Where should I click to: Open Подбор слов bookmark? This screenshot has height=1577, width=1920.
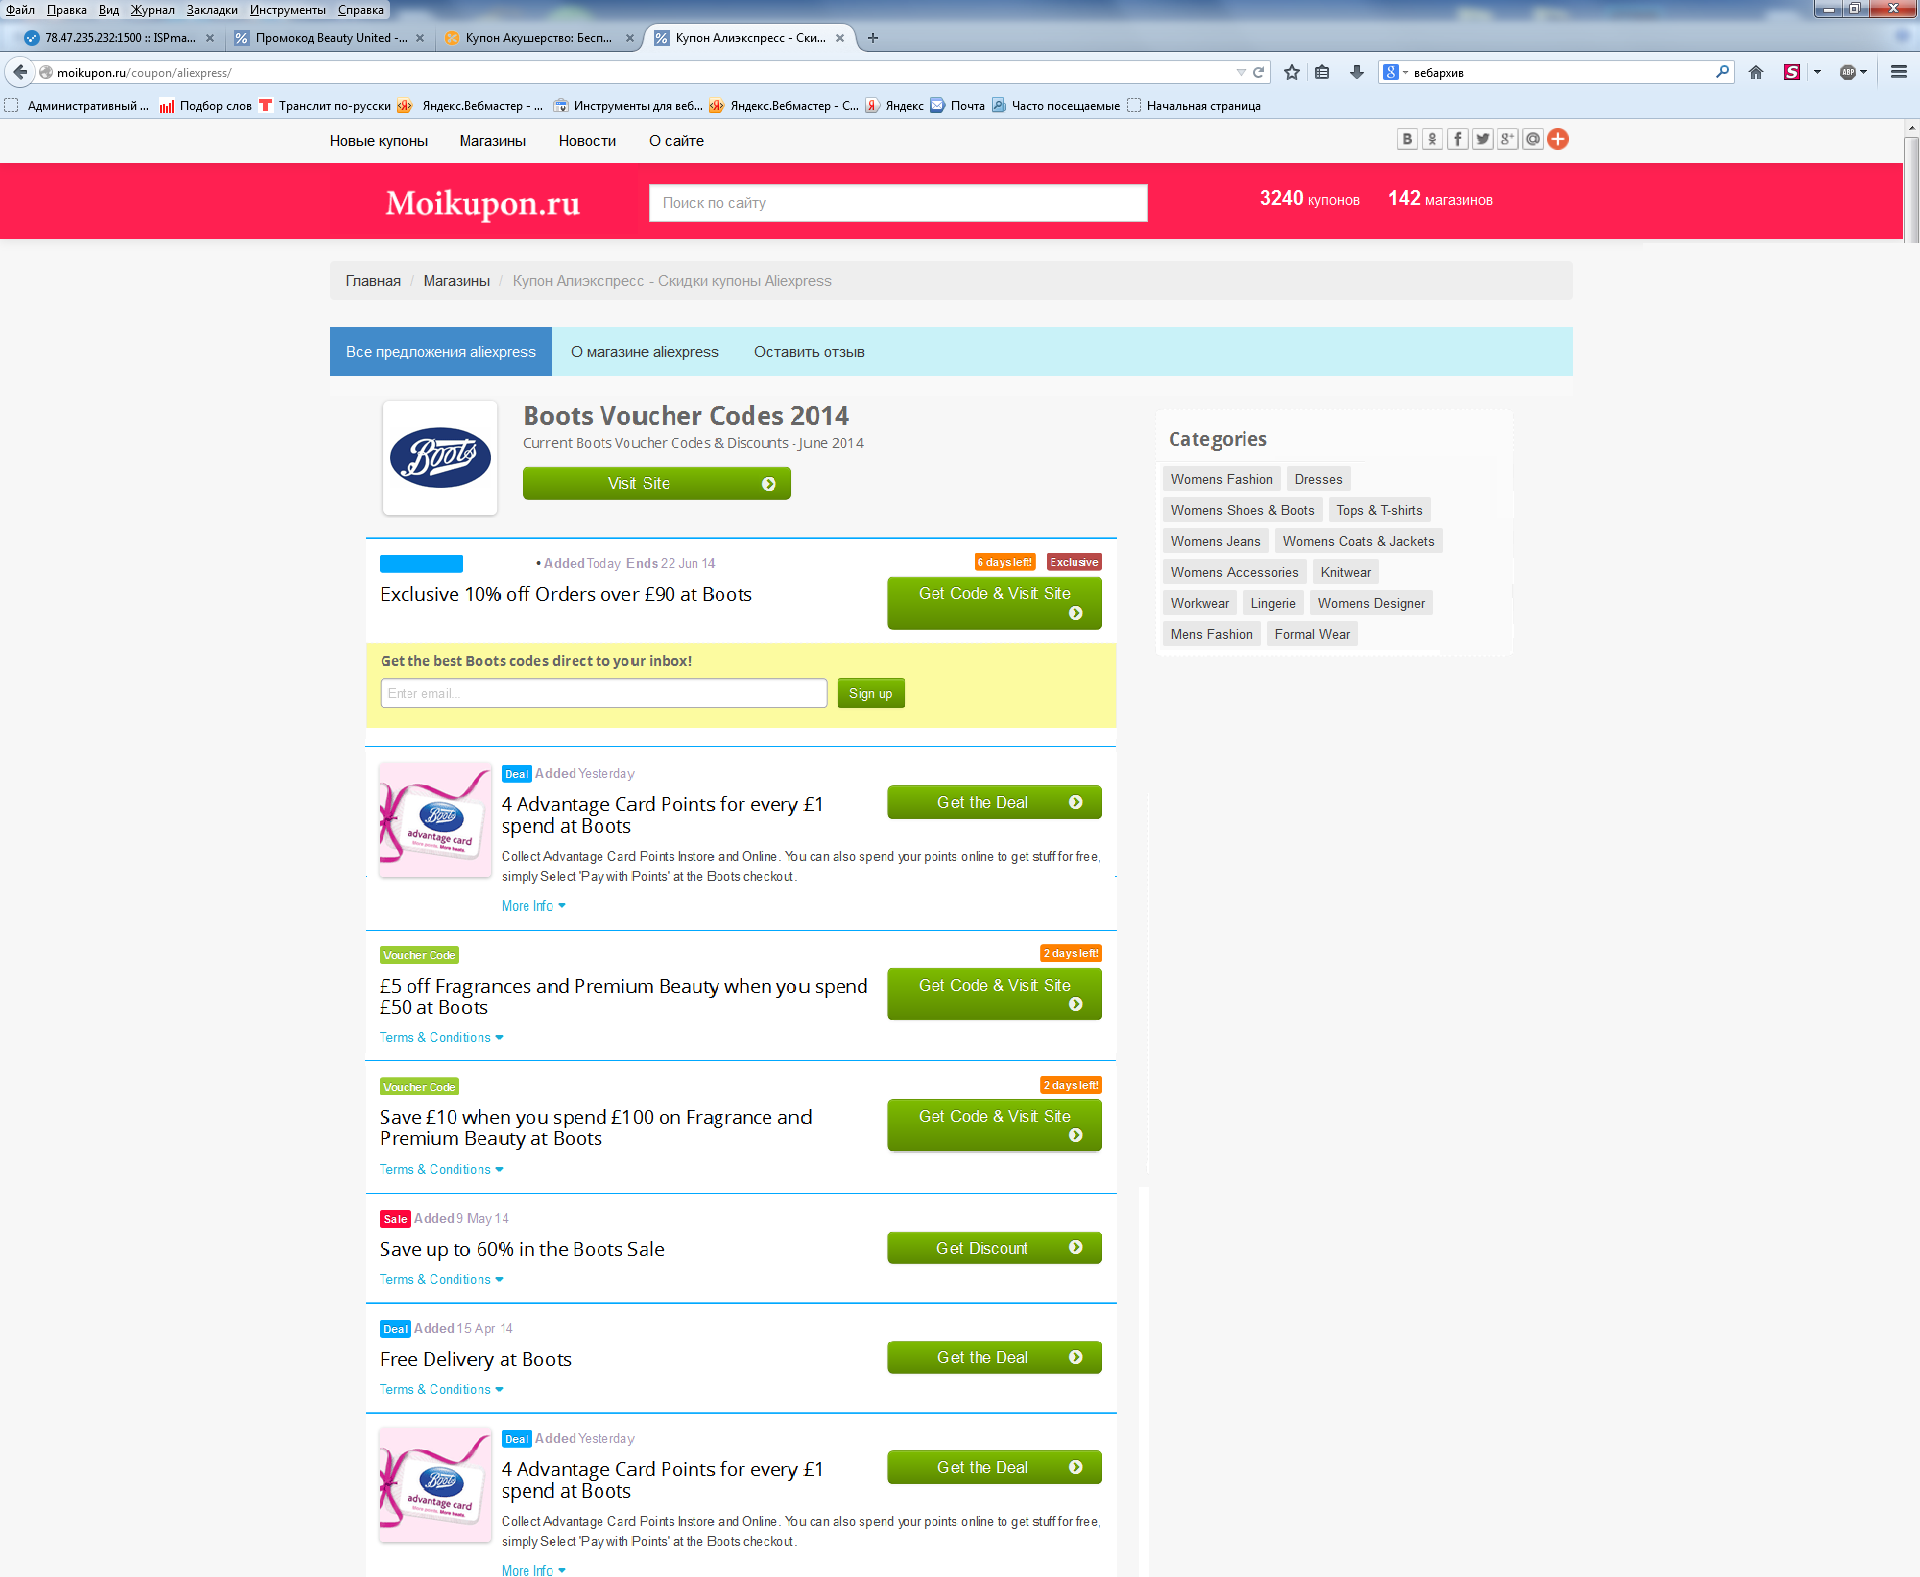point(206,106)
